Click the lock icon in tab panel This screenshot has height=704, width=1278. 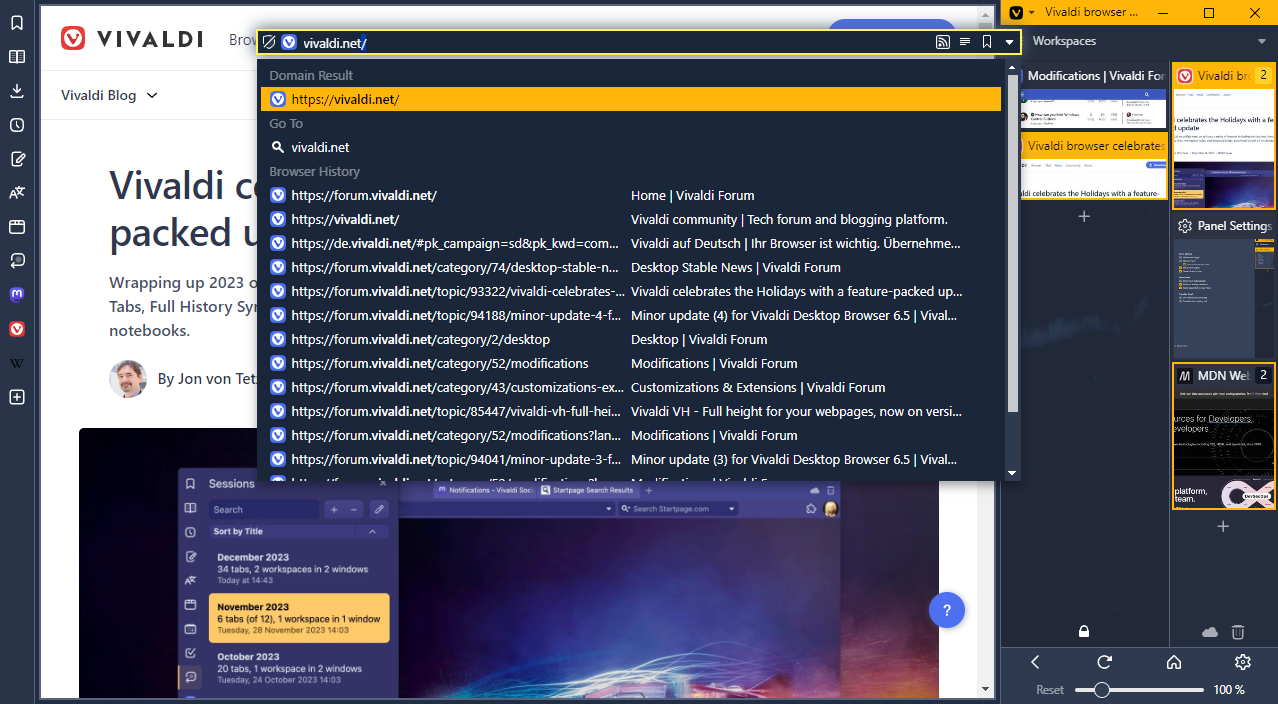(1084, 632)
